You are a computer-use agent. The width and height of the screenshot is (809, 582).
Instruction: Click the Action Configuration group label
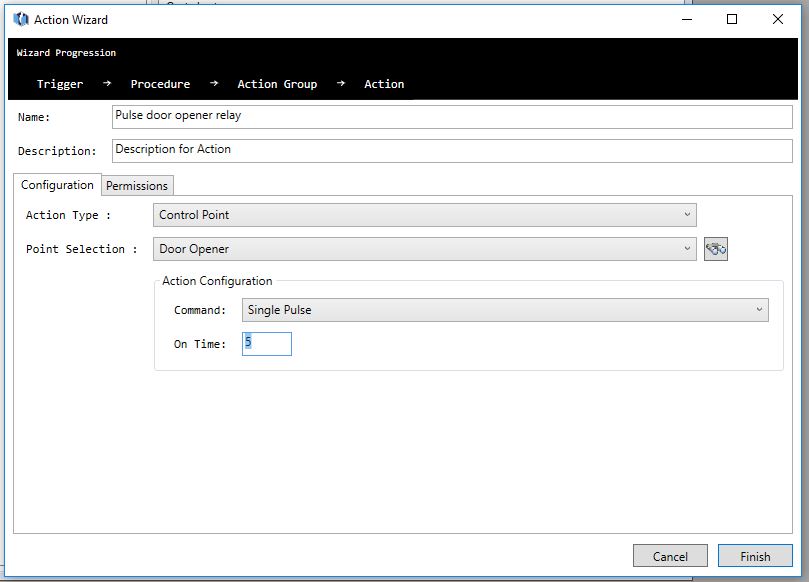coord(217,281)
